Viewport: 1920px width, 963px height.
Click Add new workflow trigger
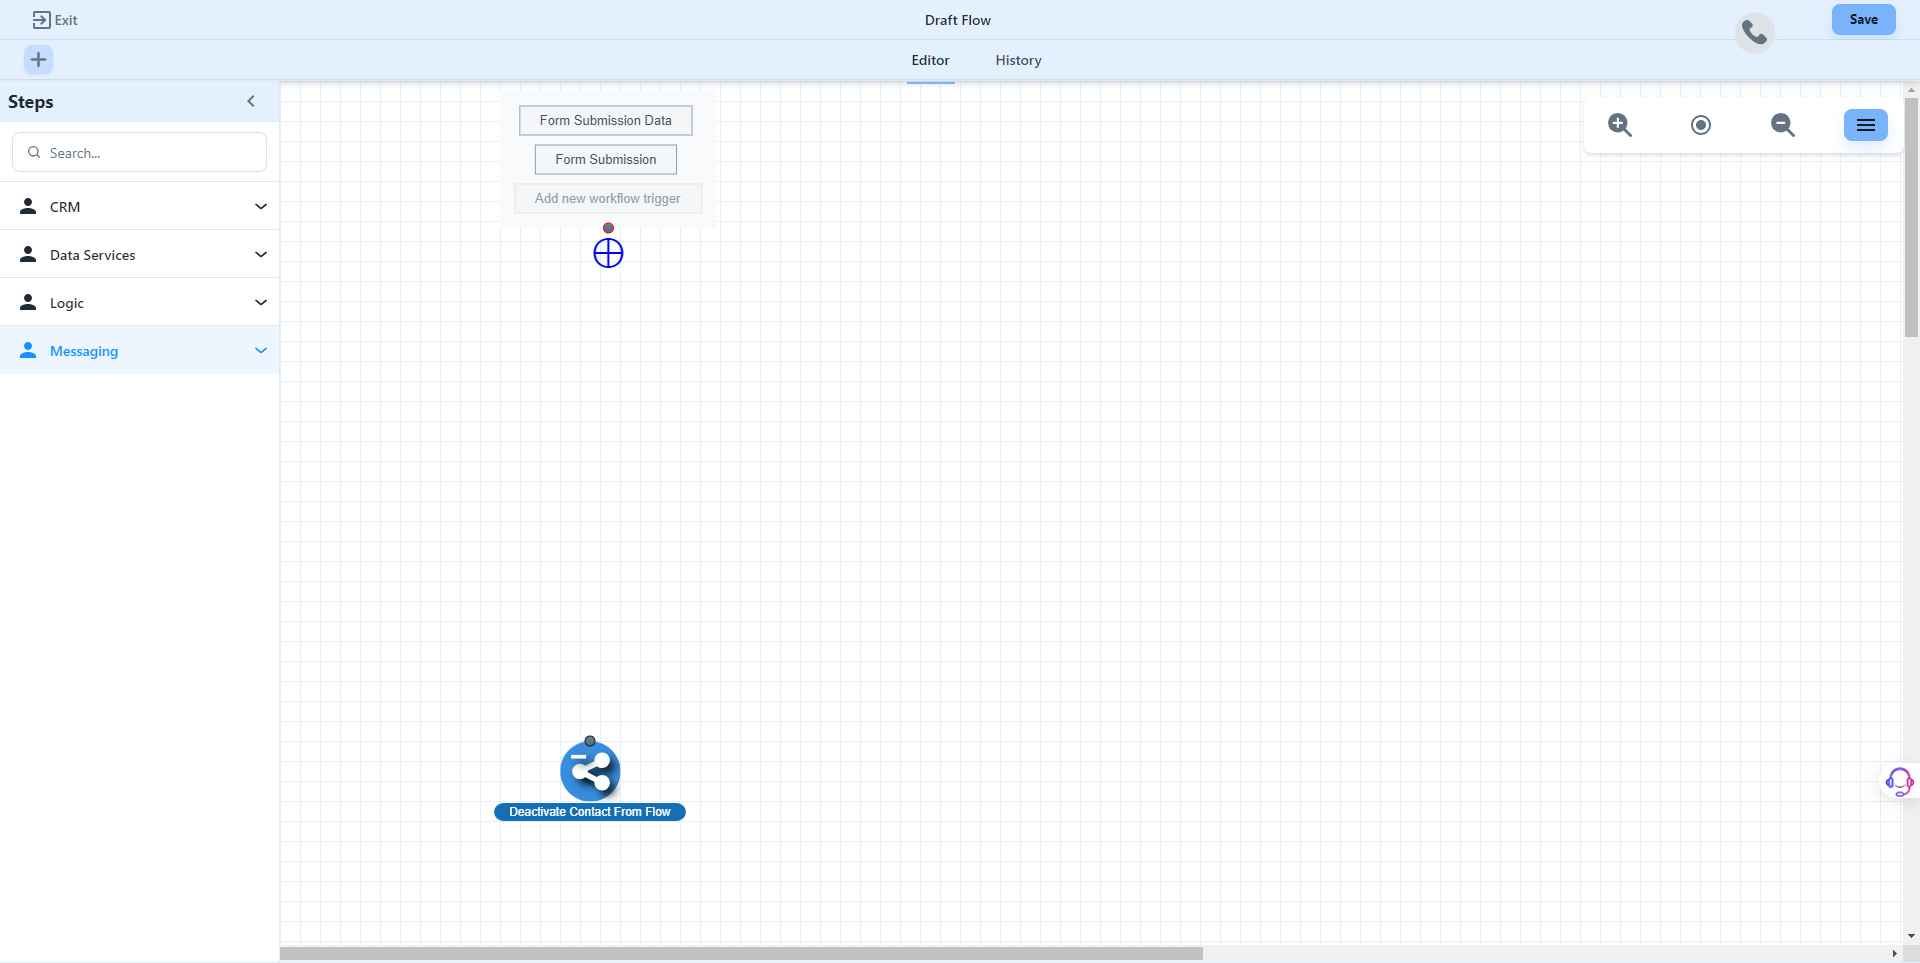click(x=608, y=198)
